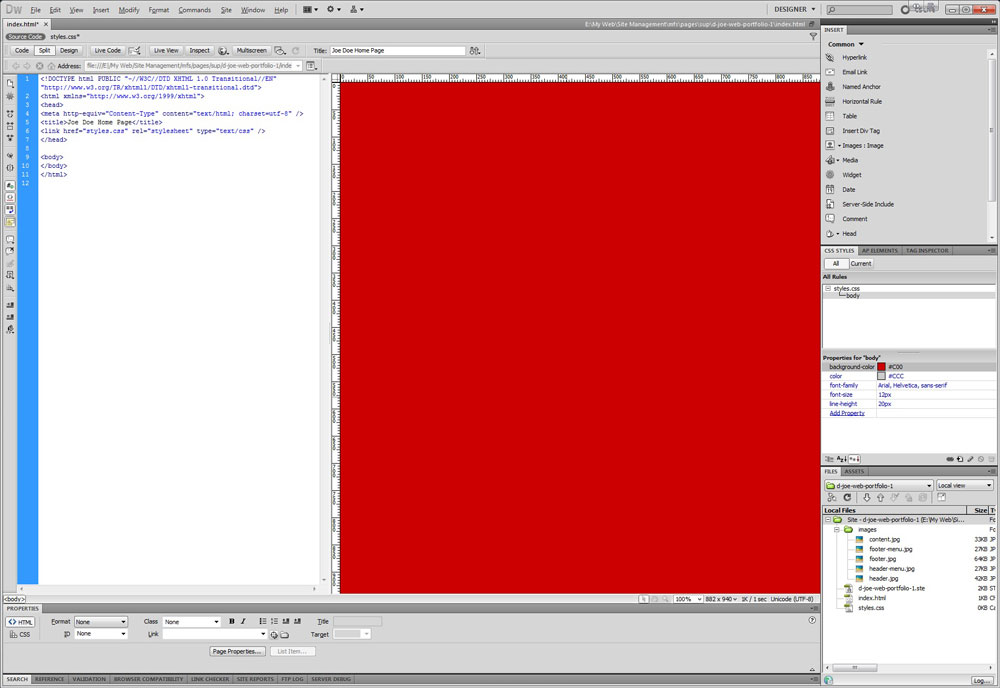The height and width of the screenshot is (688, 1000).
Task: Click the browse-for-file folder icon beside Link
Action: [284, 634]
